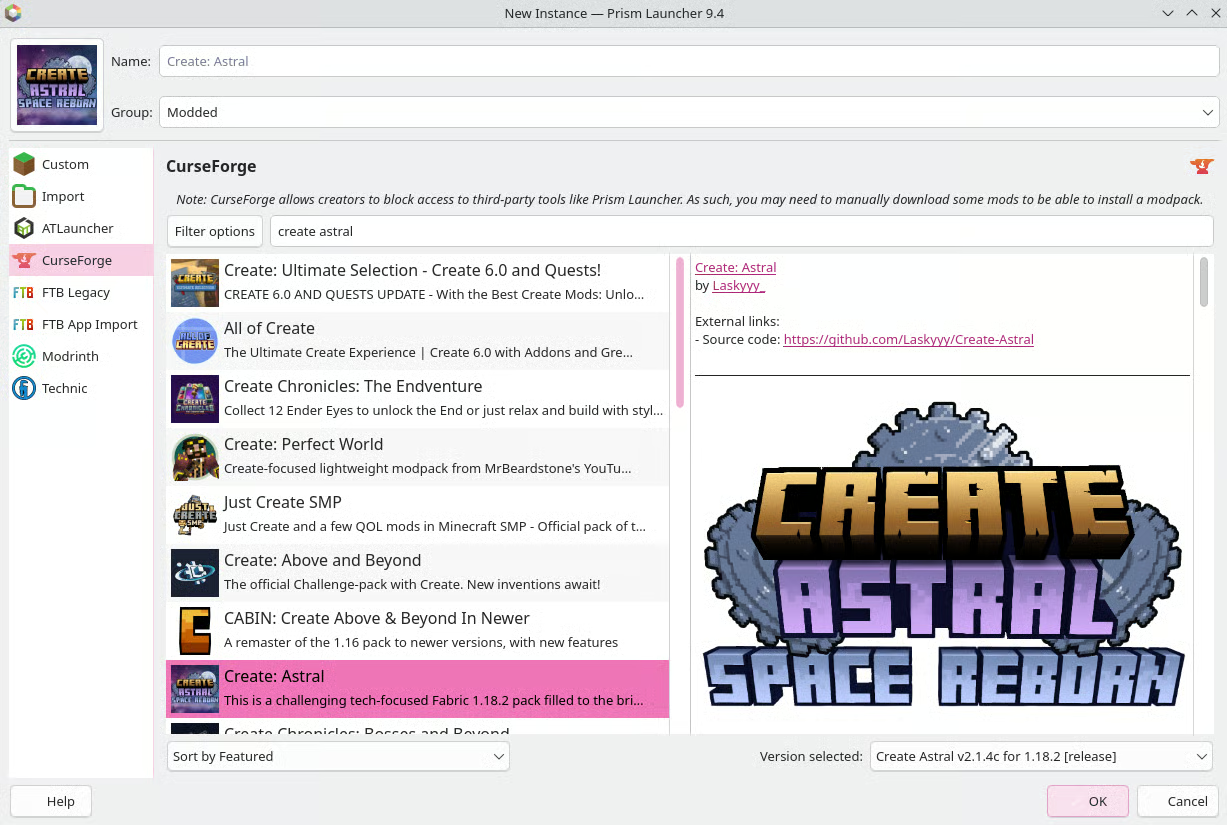
Task: Click the Name input field
Action: coord(688,61)
